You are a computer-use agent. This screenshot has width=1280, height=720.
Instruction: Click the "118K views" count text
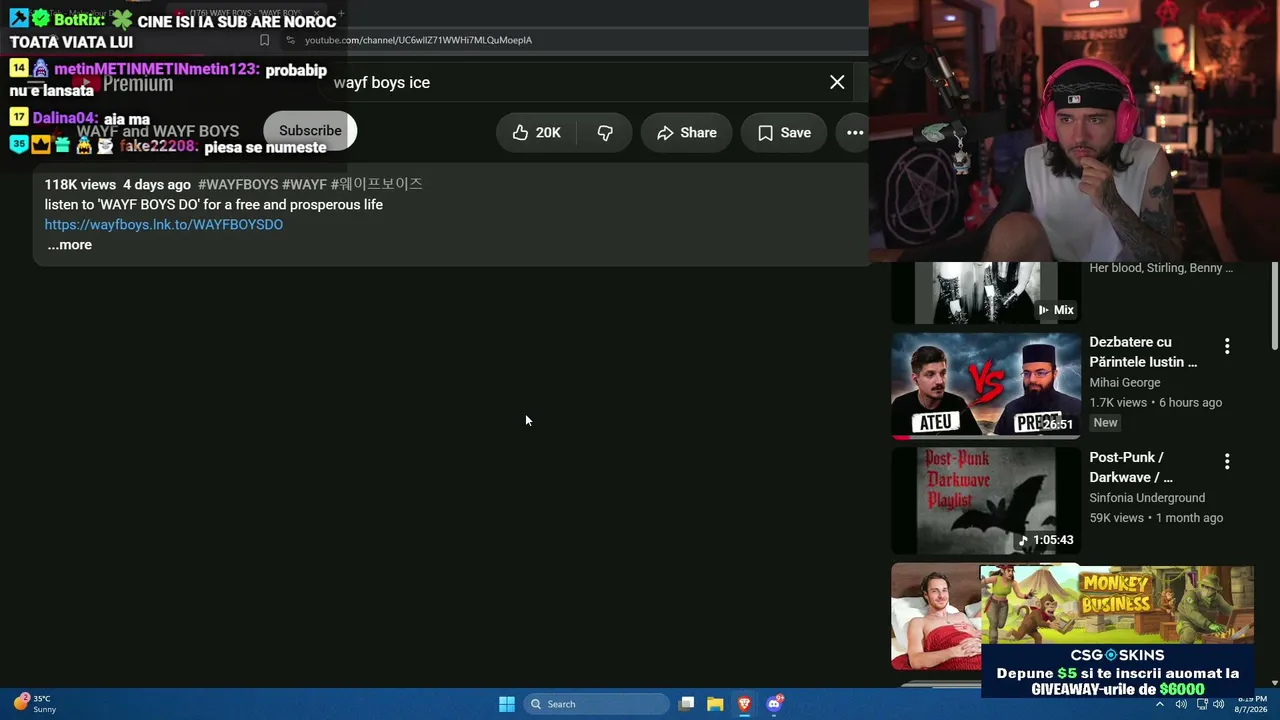coord(80,185)
